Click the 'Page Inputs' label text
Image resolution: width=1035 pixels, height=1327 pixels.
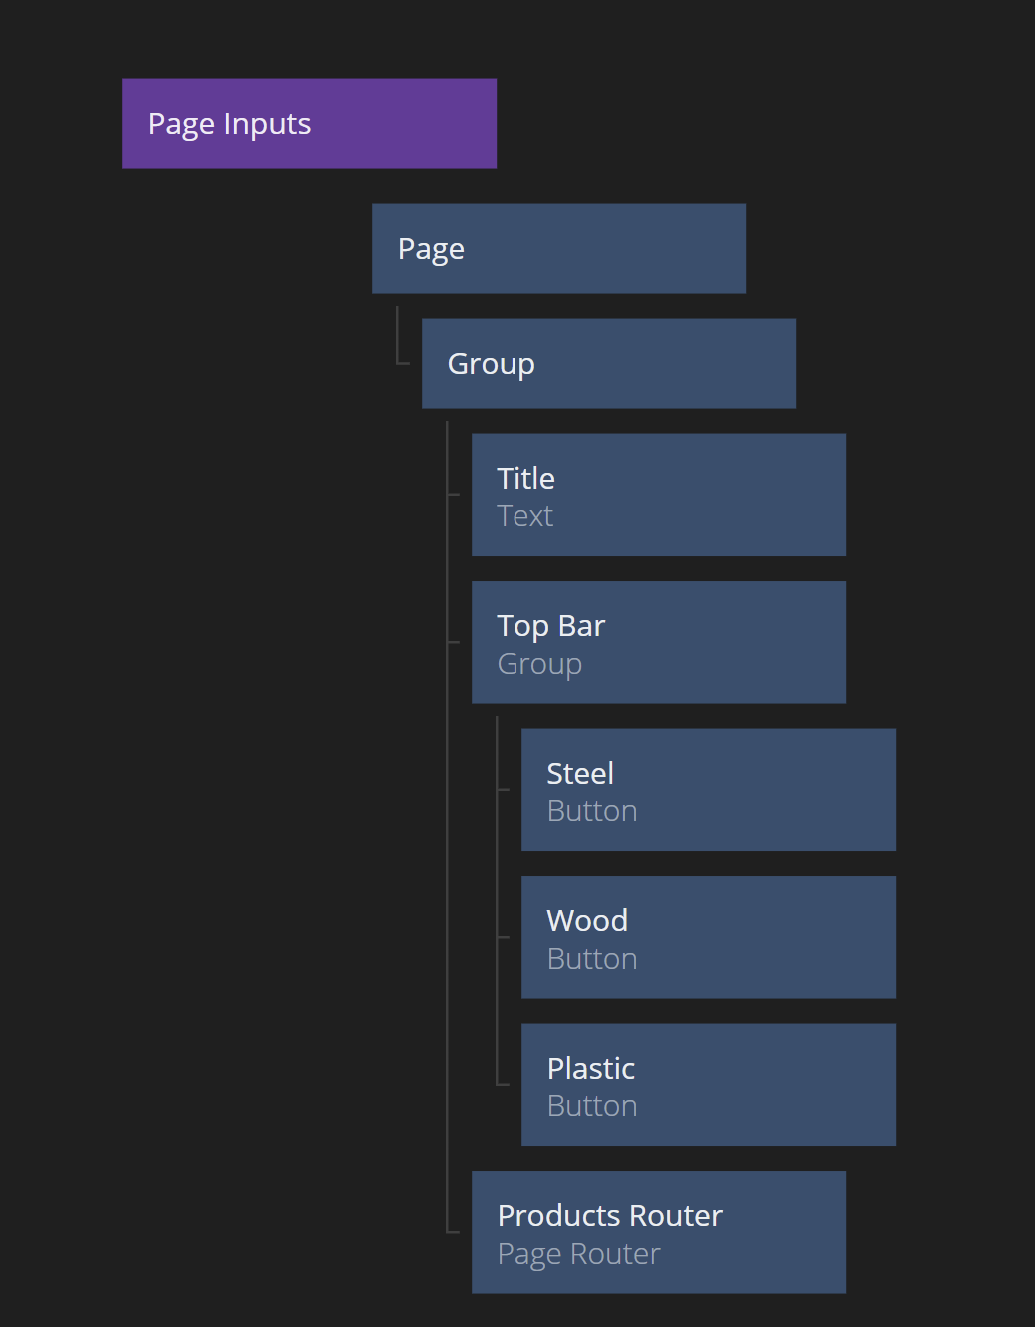point(229,124)
